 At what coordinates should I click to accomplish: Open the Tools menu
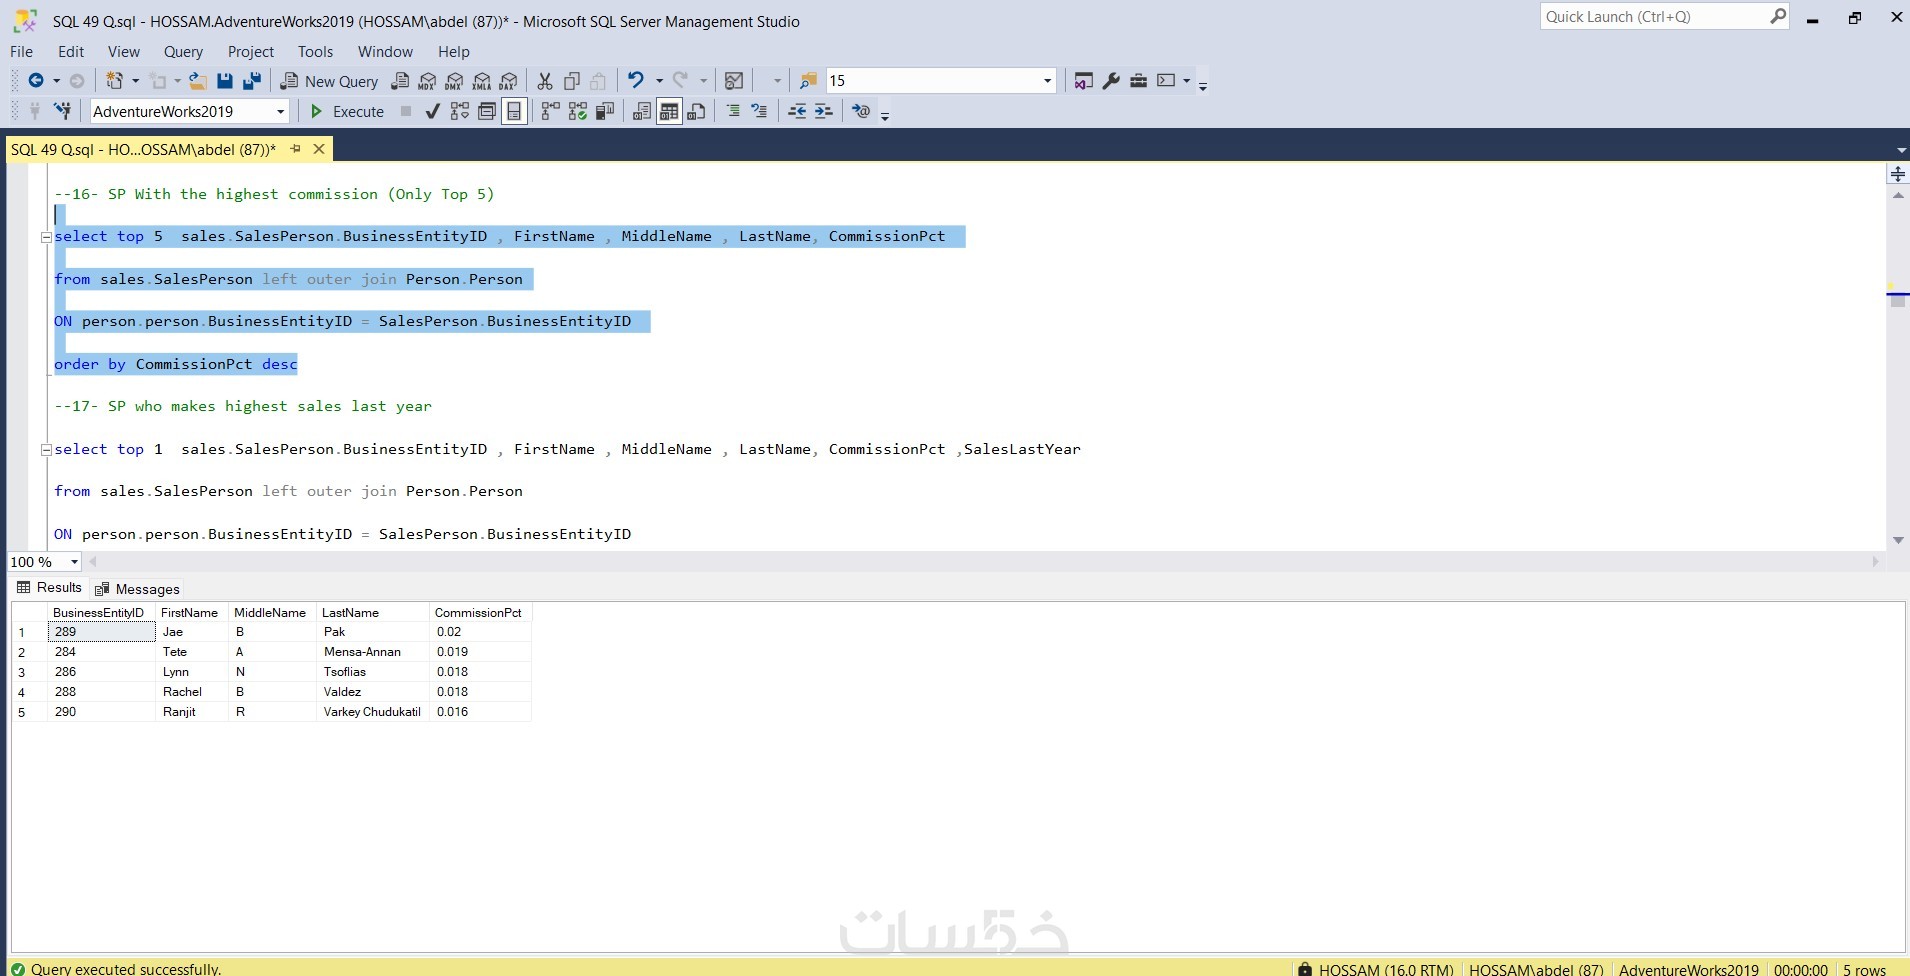315,52
